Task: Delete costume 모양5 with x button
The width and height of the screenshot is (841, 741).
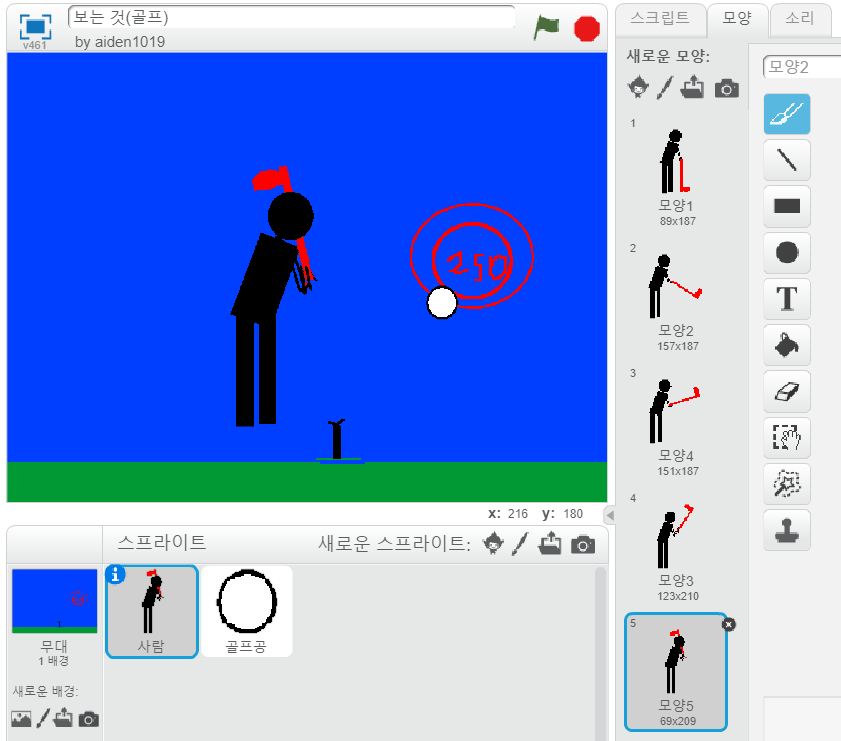Action: point(728,624)
